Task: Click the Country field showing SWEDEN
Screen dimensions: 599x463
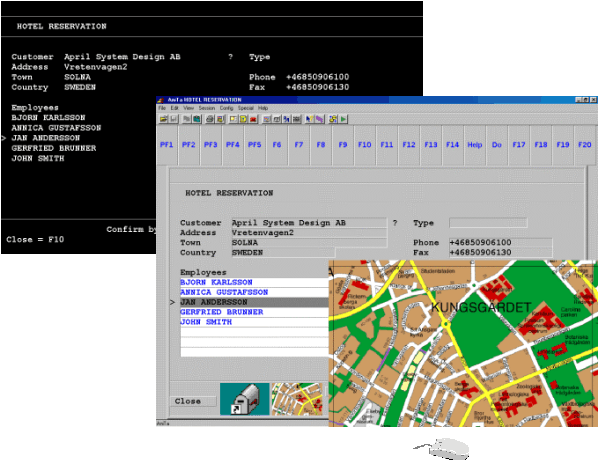Action: point(283,253)
